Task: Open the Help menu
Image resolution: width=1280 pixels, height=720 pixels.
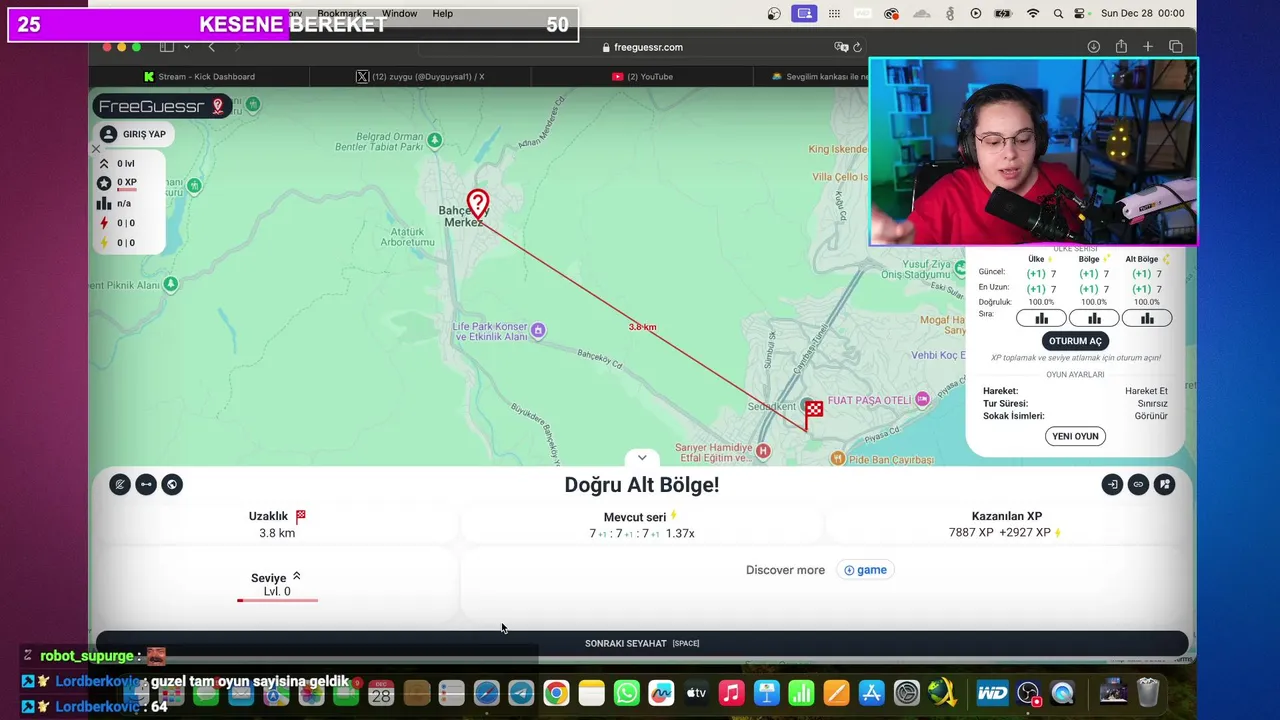Action: [442, 14]
